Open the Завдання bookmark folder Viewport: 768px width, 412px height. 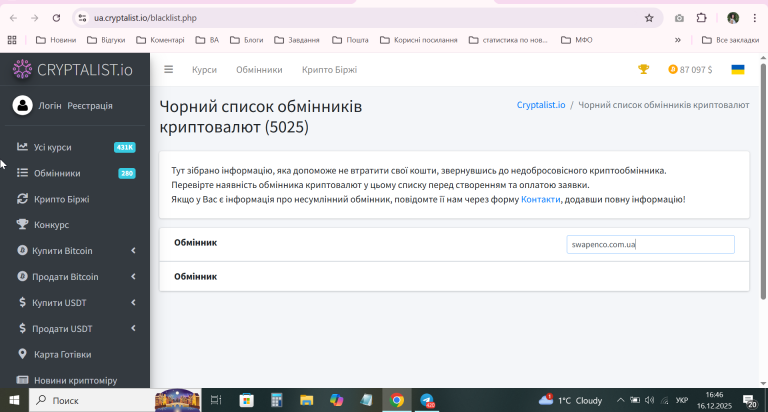point(297,40)
